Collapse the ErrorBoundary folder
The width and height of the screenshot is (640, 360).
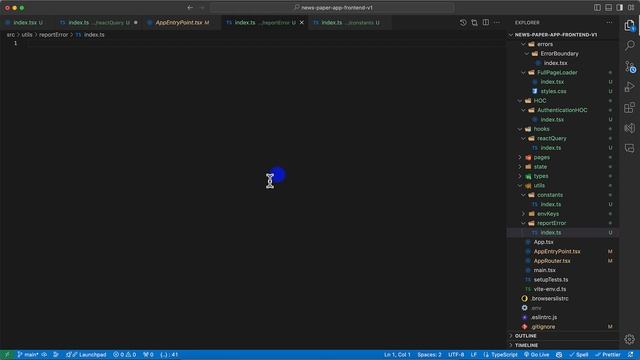(527, 53)
